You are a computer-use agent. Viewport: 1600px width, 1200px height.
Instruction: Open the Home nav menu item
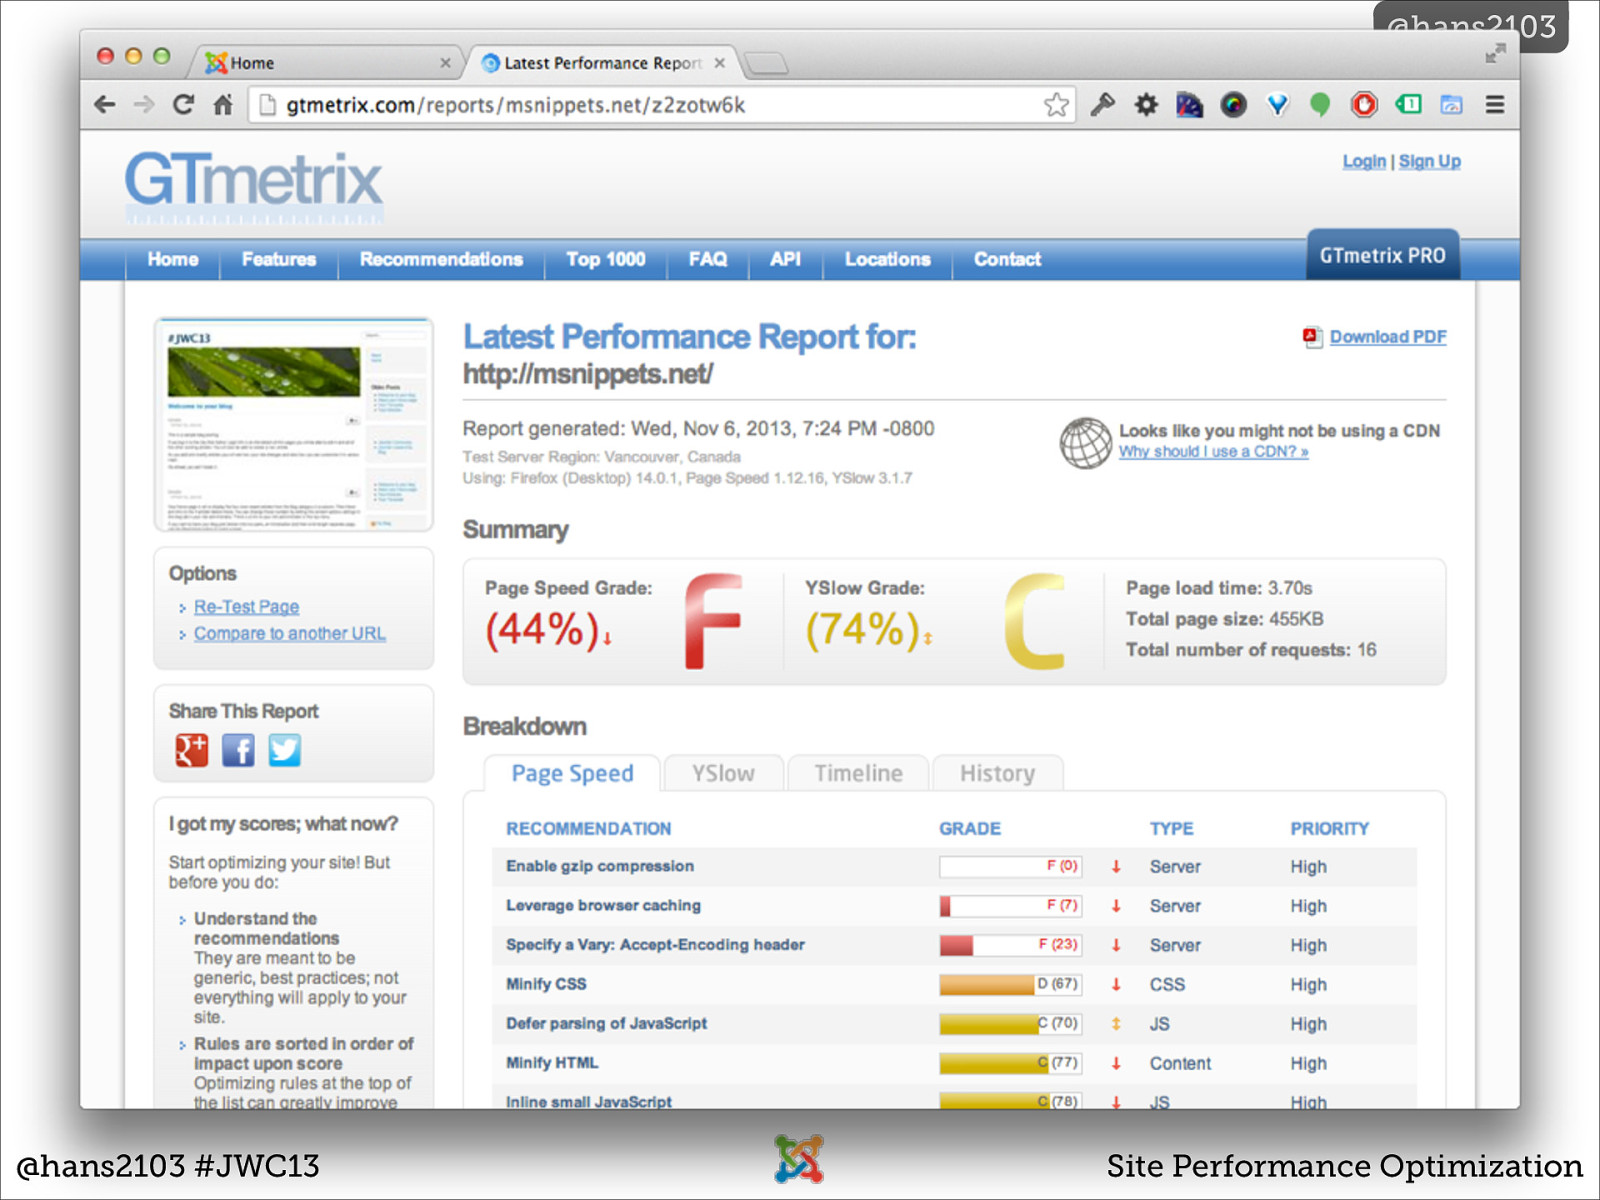(173, 259)
